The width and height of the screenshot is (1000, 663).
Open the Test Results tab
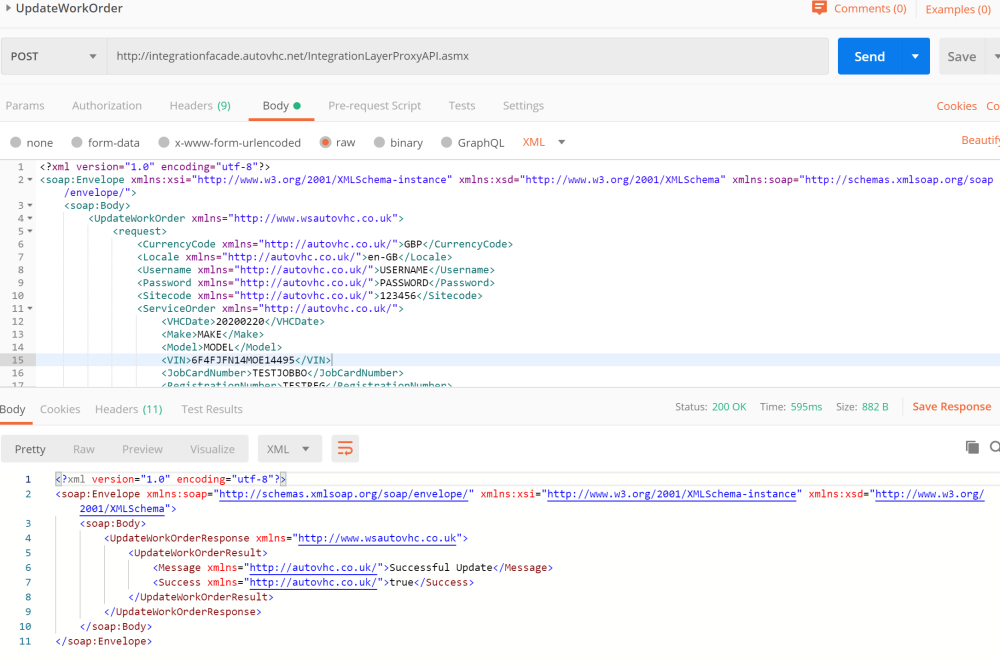212,409
